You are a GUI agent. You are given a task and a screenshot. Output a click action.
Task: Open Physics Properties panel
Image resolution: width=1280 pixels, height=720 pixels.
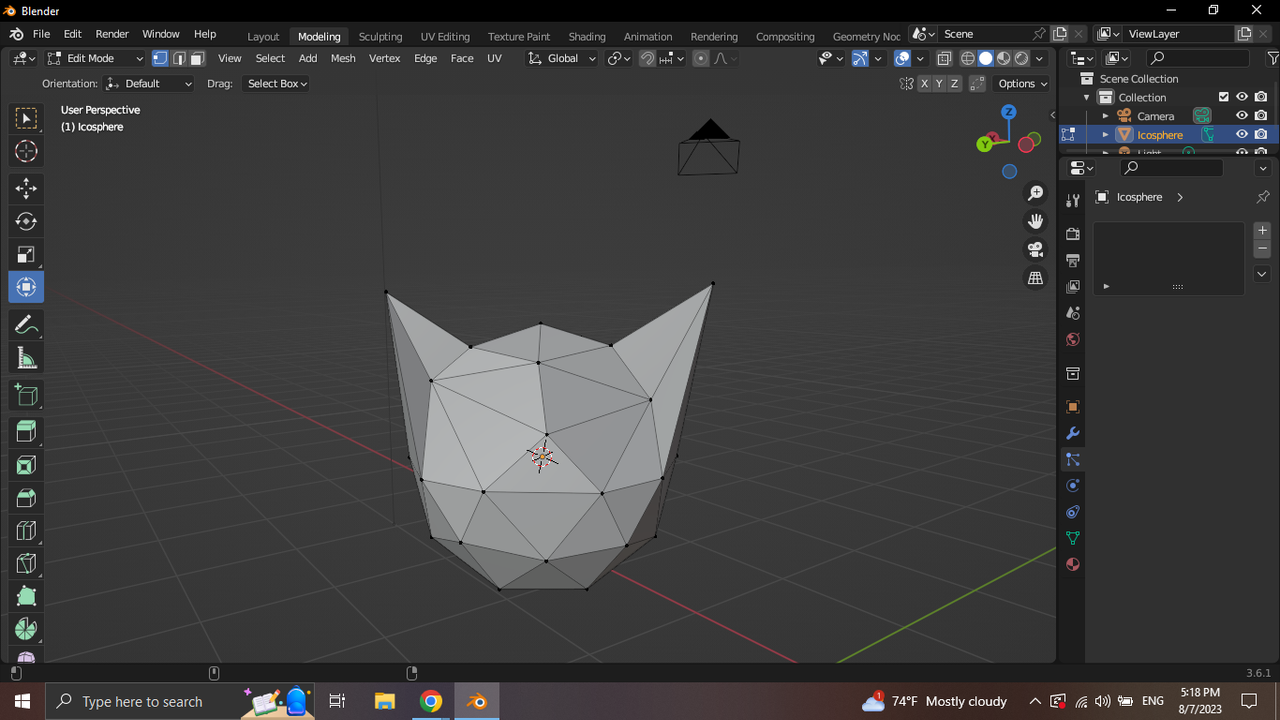pyautogui.click(x=1072, y=485)
